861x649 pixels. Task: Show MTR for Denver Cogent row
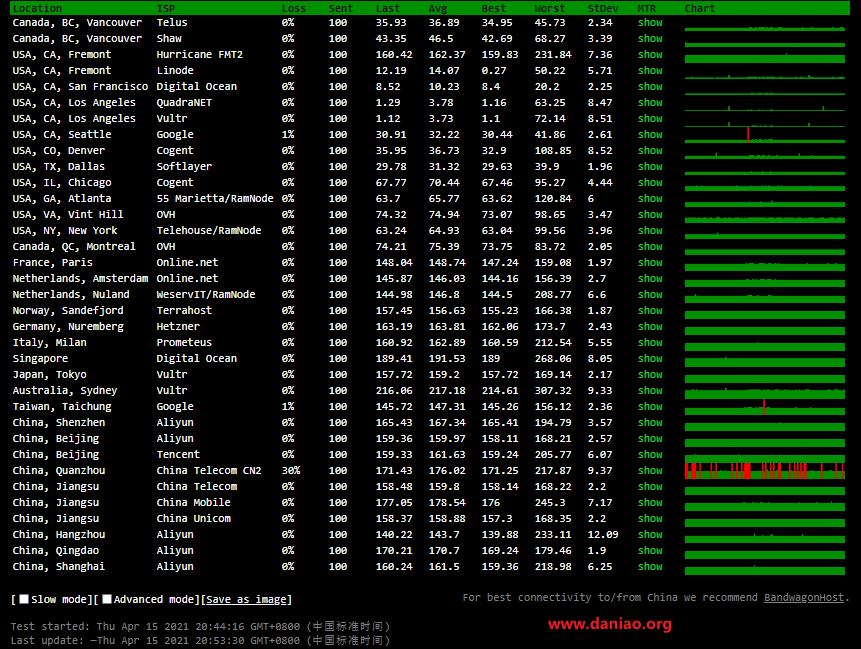[x=650, y=150]
